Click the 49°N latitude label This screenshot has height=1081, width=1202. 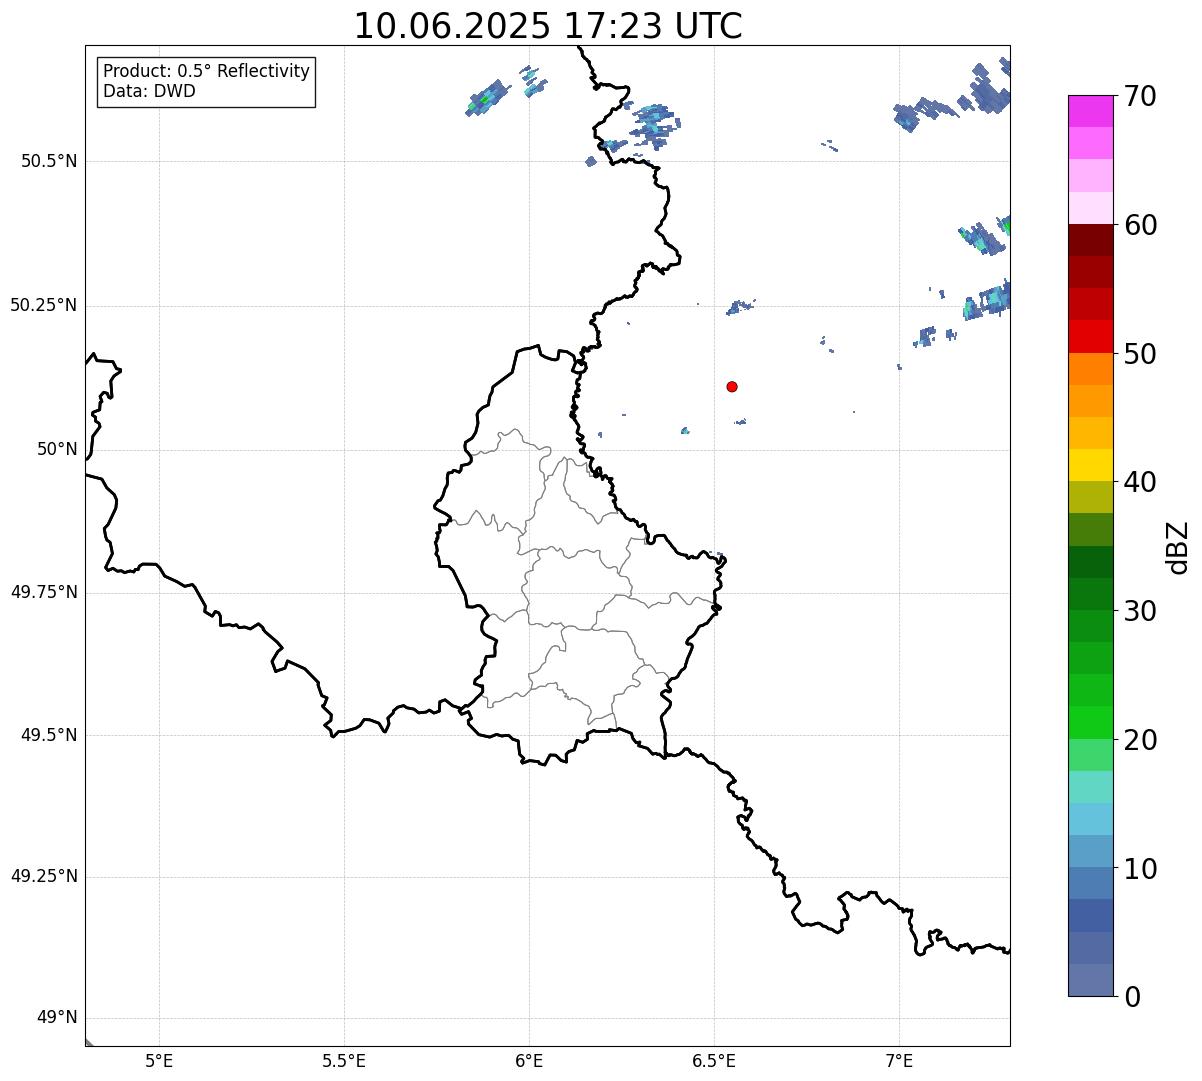(57, 1018)
